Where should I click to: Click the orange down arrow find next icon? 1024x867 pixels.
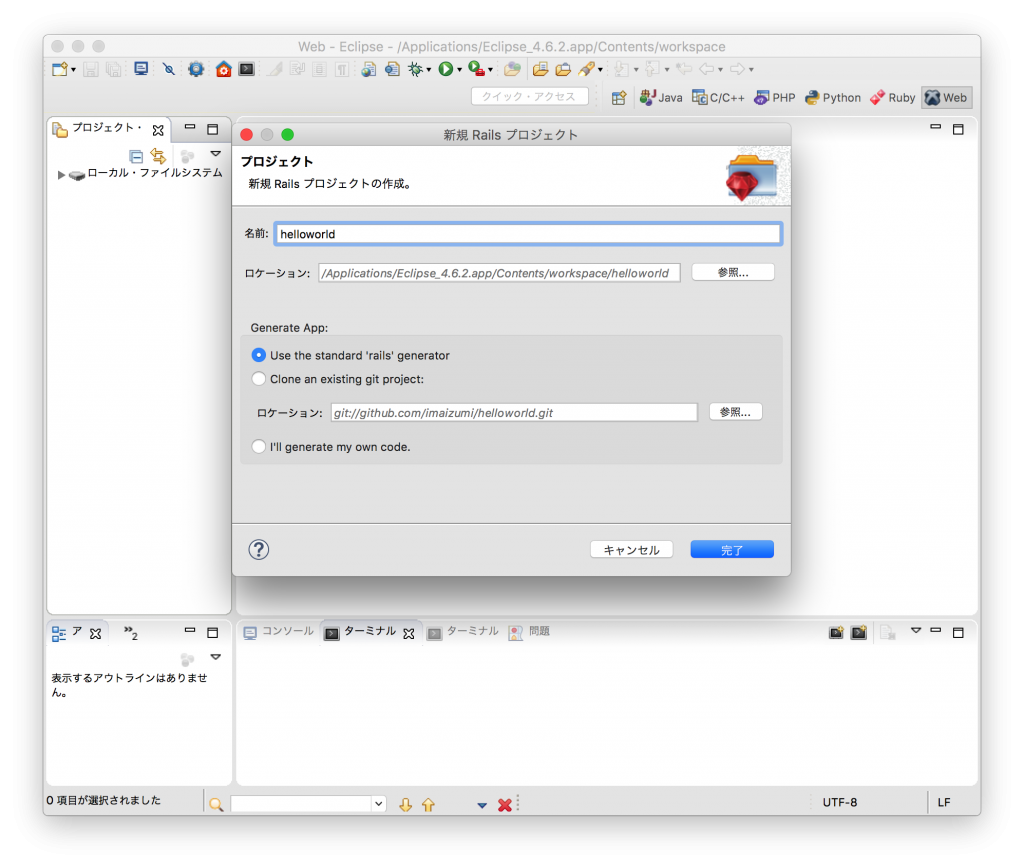click(x=406, y=804)
